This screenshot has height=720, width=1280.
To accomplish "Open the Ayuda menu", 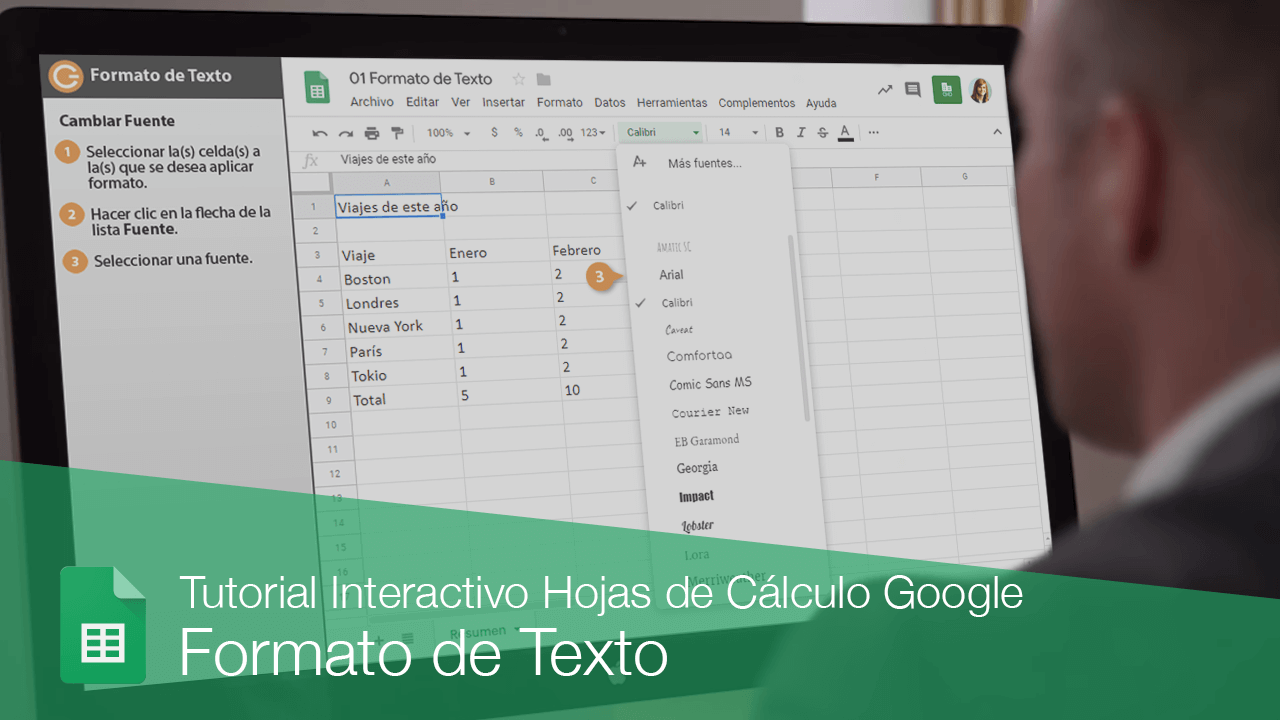I will [821, 103].
